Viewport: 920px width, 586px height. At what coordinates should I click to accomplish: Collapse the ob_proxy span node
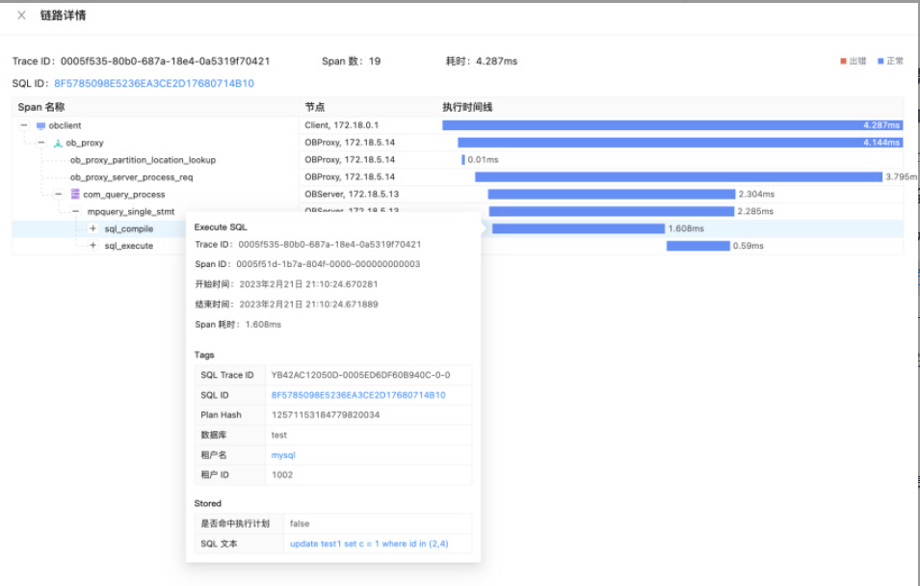[x=41, y=143]
